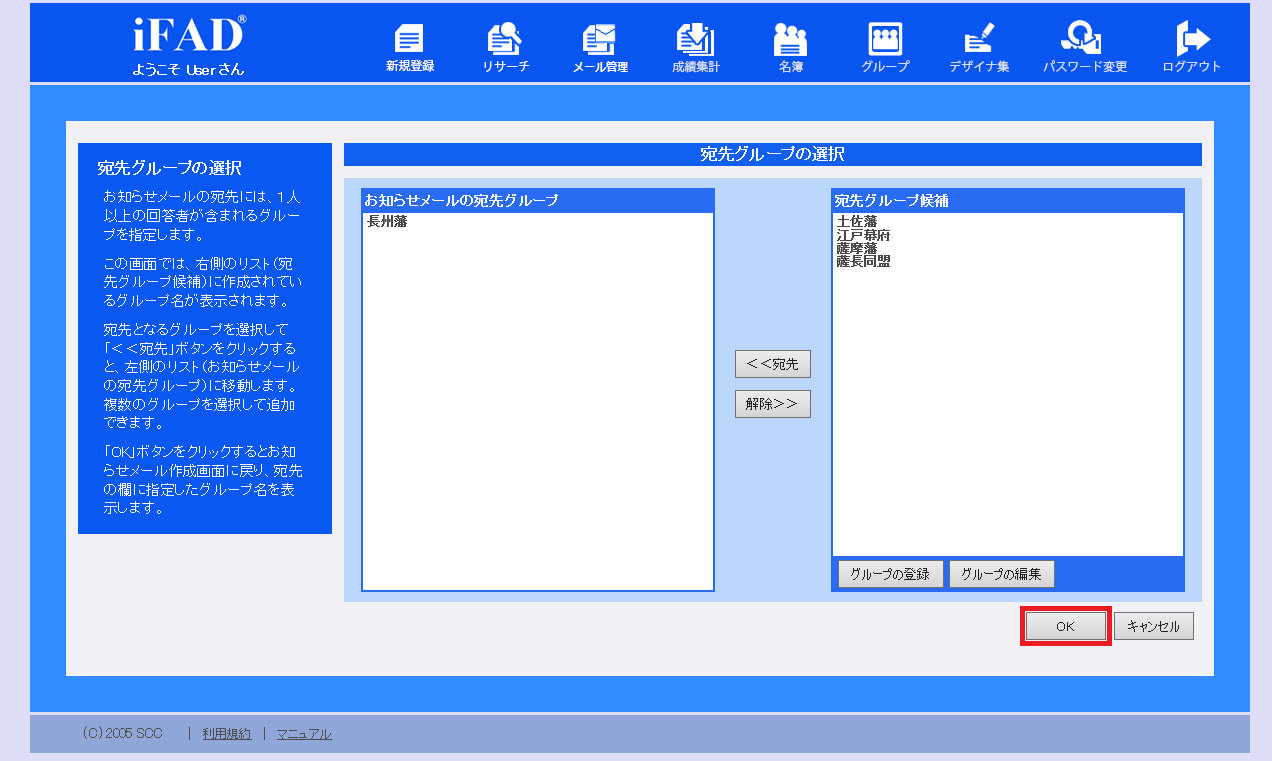The height and width of the screenshot is (761, 1272).
Task: Open the メール管理 icon
Action: point(600,48)
